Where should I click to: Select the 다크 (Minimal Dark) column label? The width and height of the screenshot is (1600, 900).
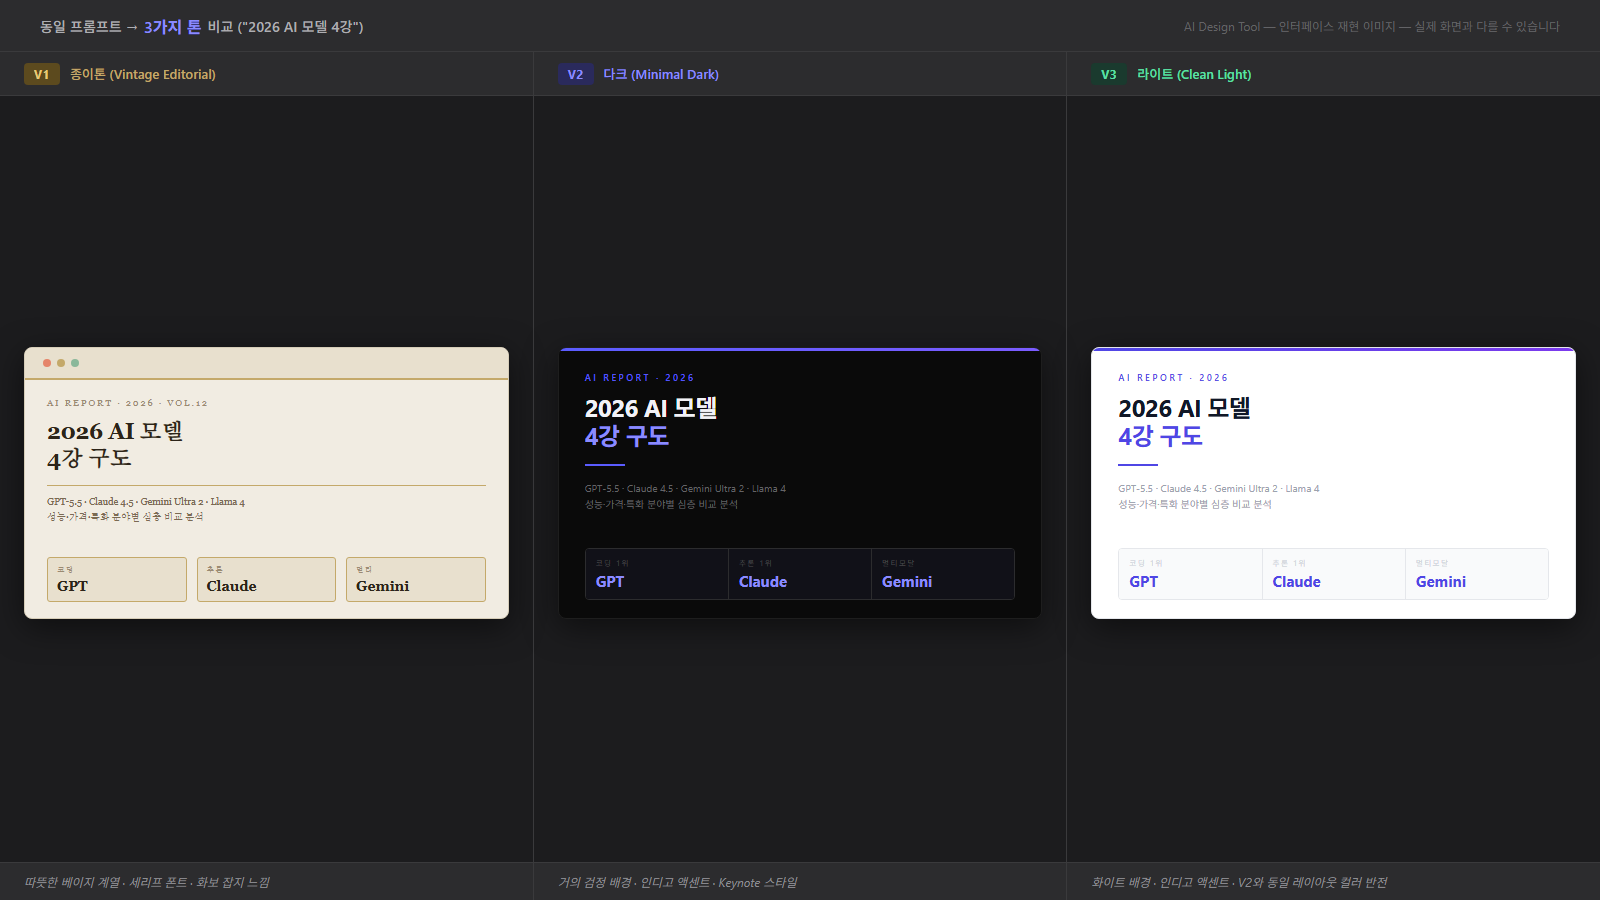click(661, 74)
